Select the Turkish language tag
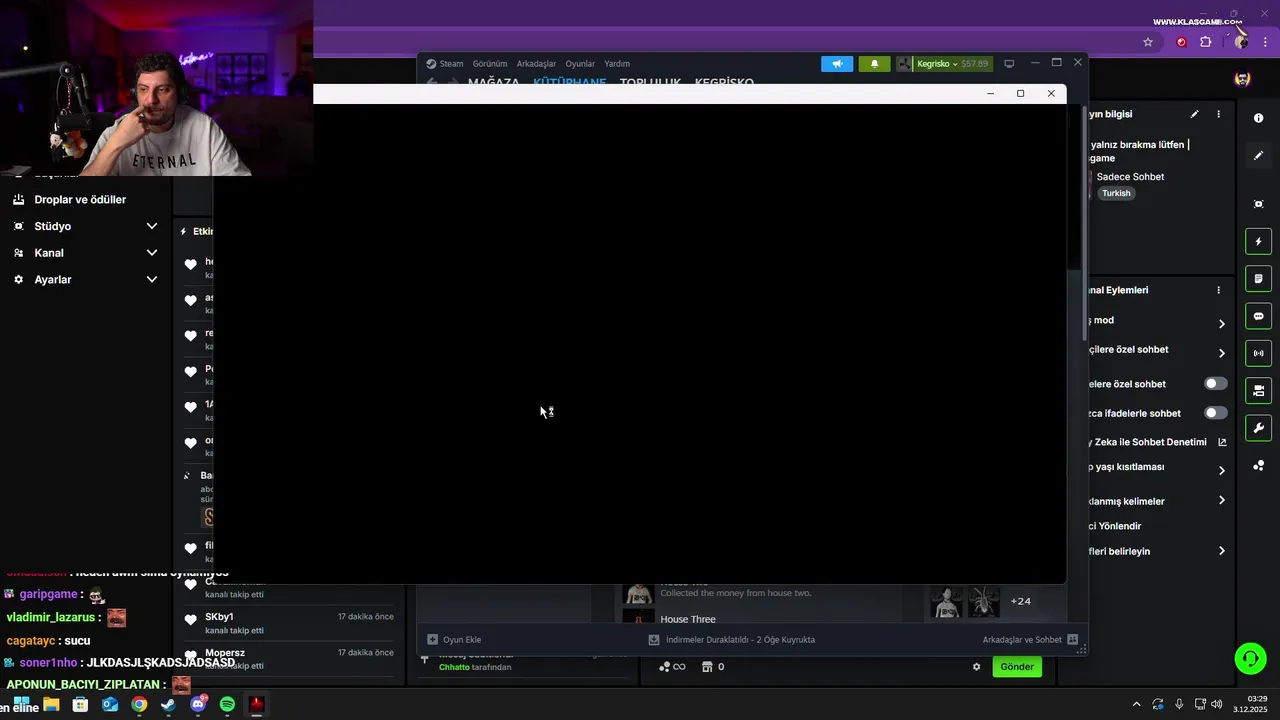Screen dimensions: 1280x720 (1116, 193)
